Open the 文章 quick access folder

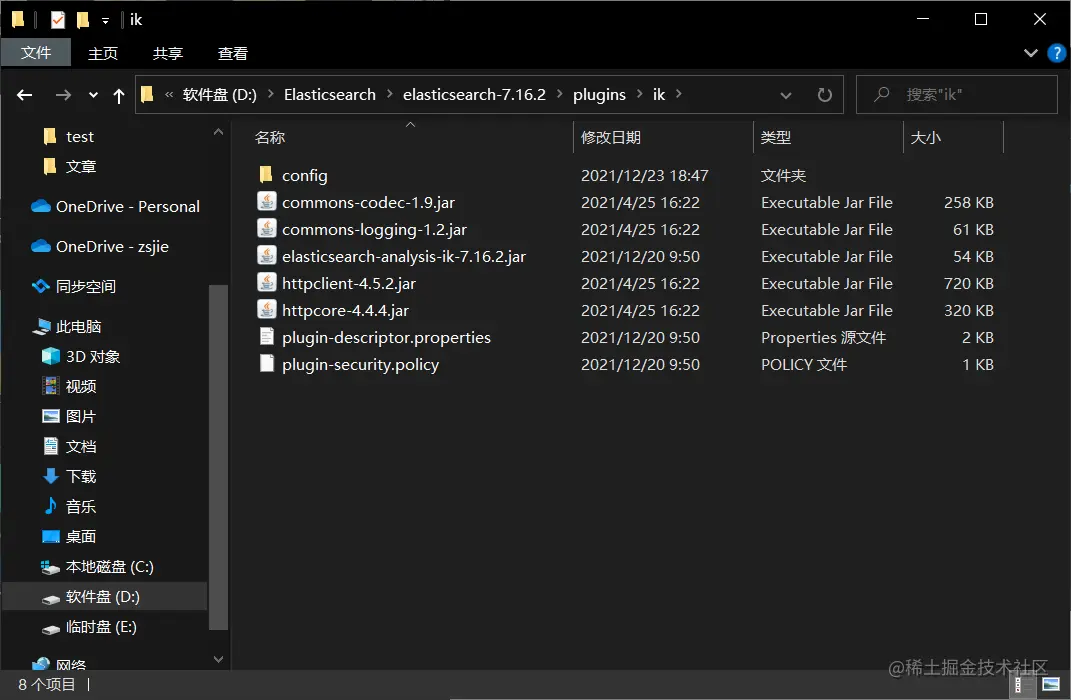pyautogui.click(x=70, y=167)
